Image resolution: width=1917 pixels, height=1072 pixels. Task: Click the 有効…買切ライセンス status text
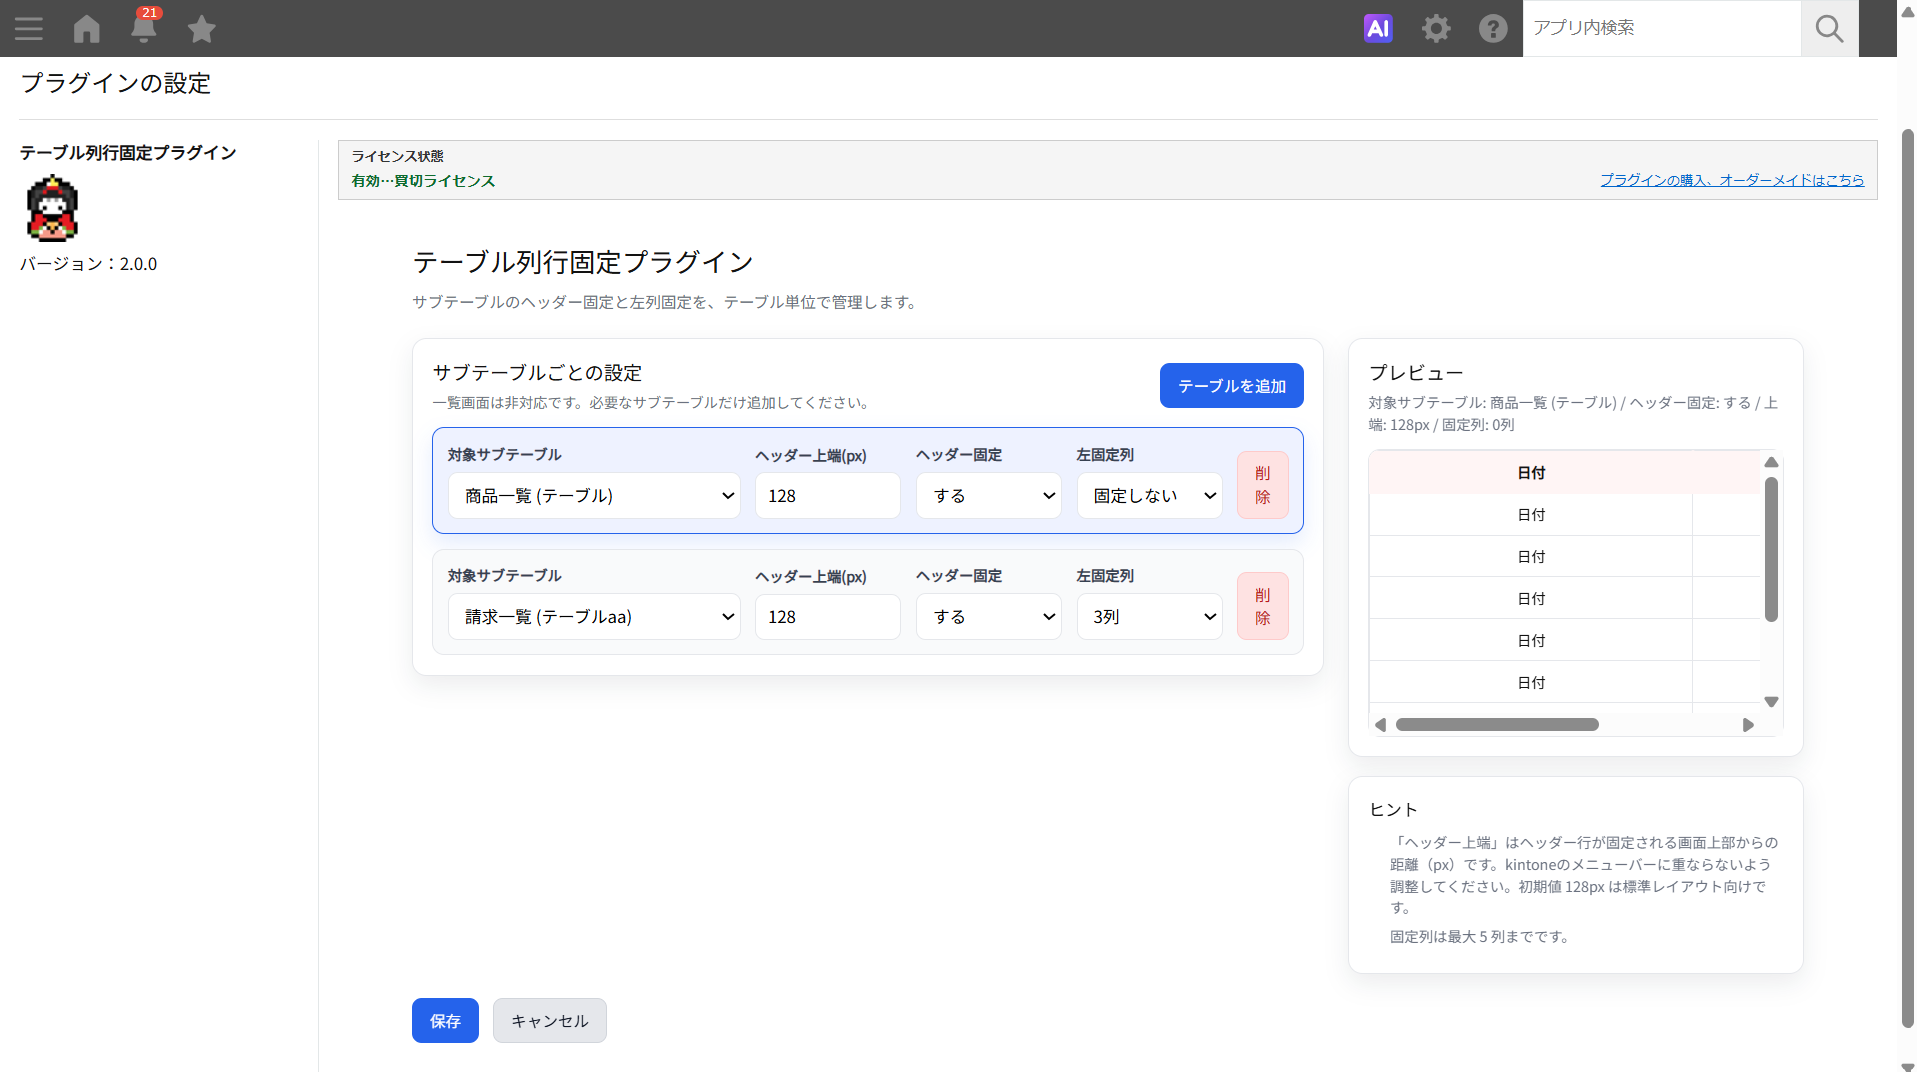click(423, 181)
